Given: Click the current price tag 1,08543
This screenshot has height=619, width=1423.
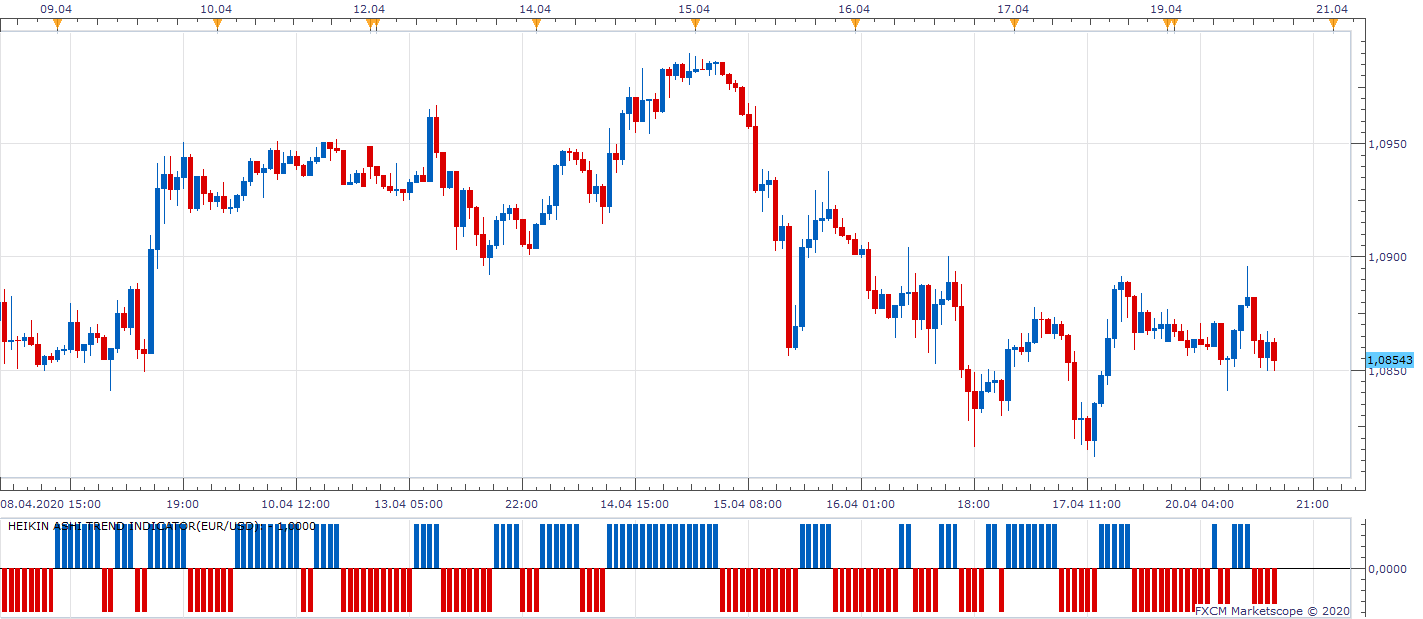Looking at the screenshot, I should 1389,359.
